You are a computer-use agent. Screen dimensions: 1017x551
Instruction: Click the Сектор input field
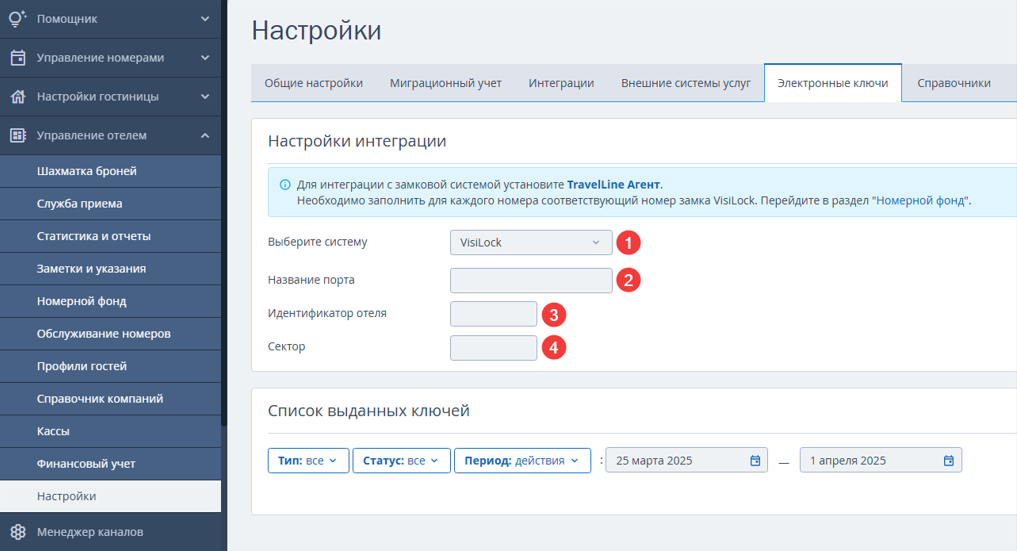pyautogui.click(x=494, y=347)
